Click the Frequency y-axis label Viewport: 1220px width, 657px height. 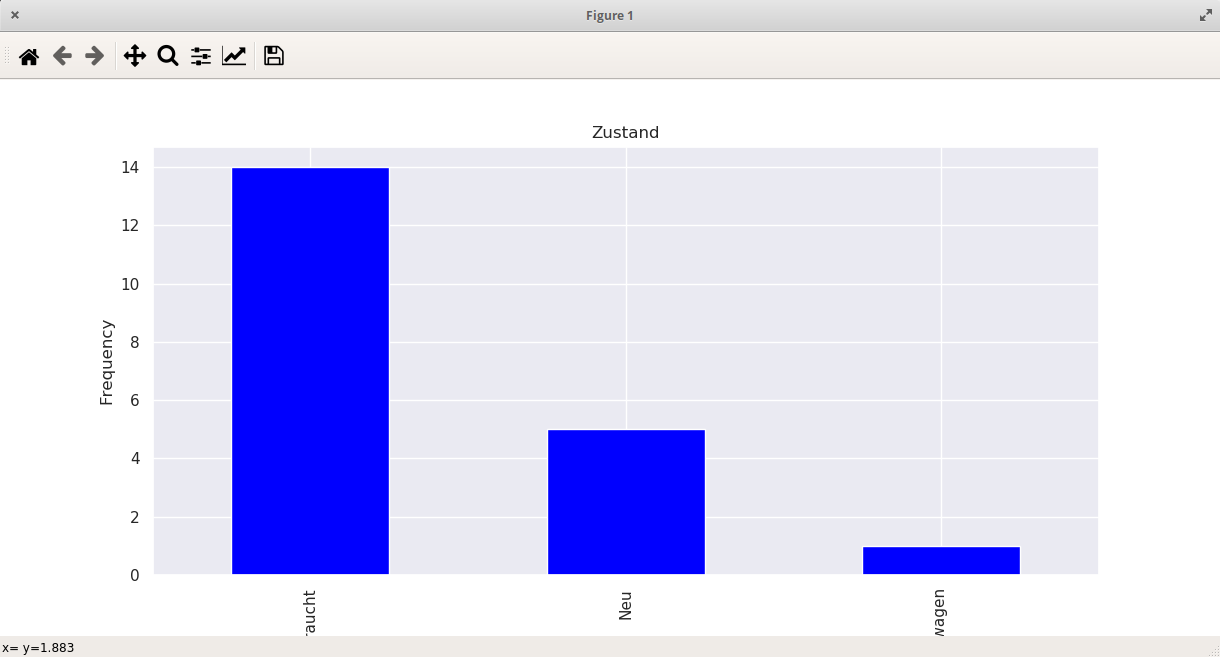click(x=107, y=362)
